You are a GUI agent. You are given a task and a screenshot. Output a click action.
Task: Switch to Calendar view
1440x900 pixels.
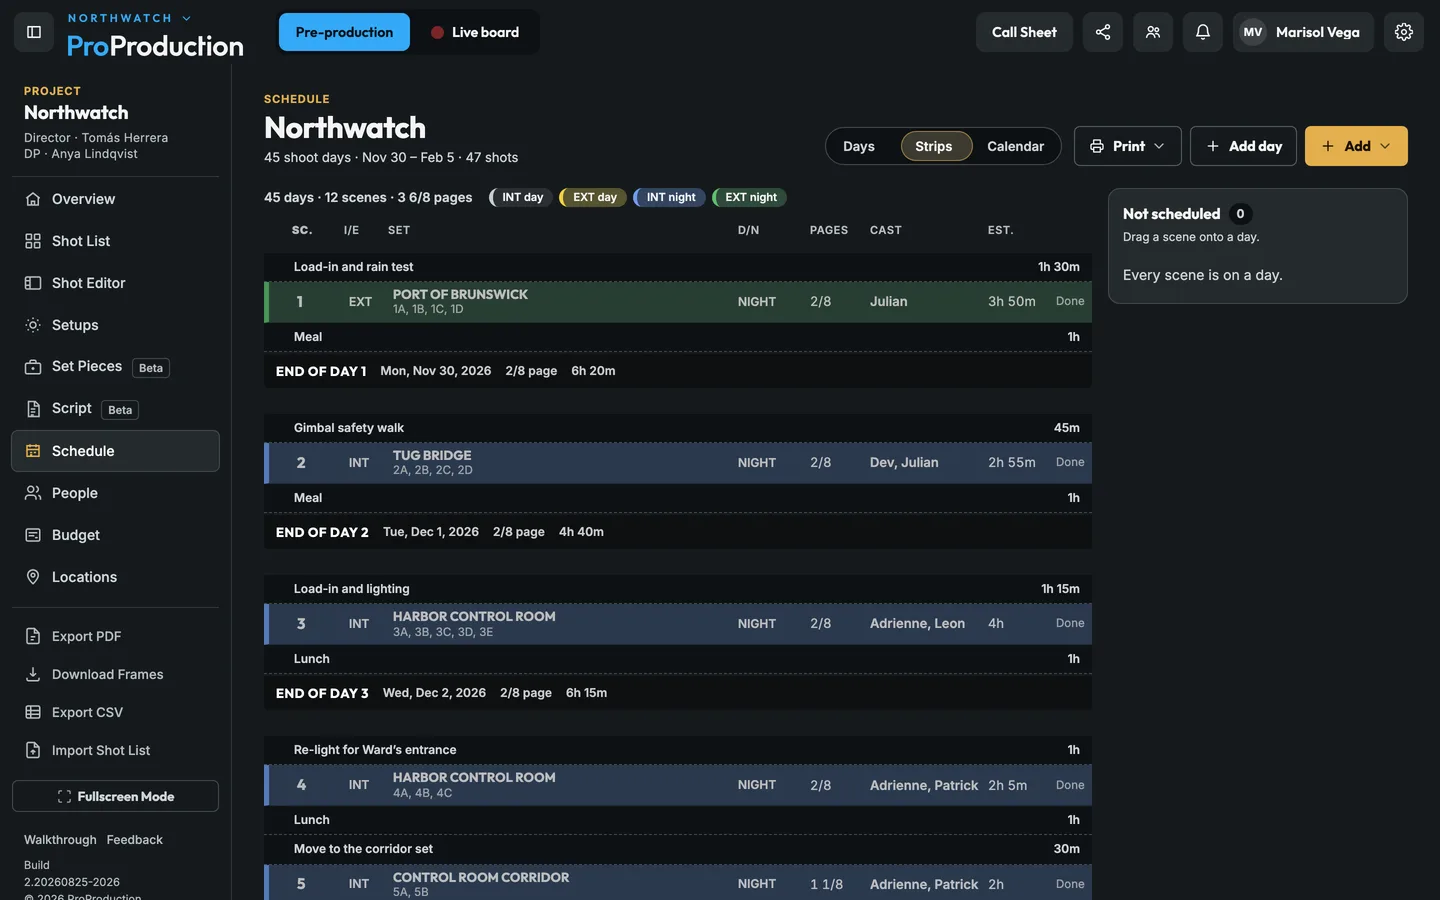(1015, 146)
